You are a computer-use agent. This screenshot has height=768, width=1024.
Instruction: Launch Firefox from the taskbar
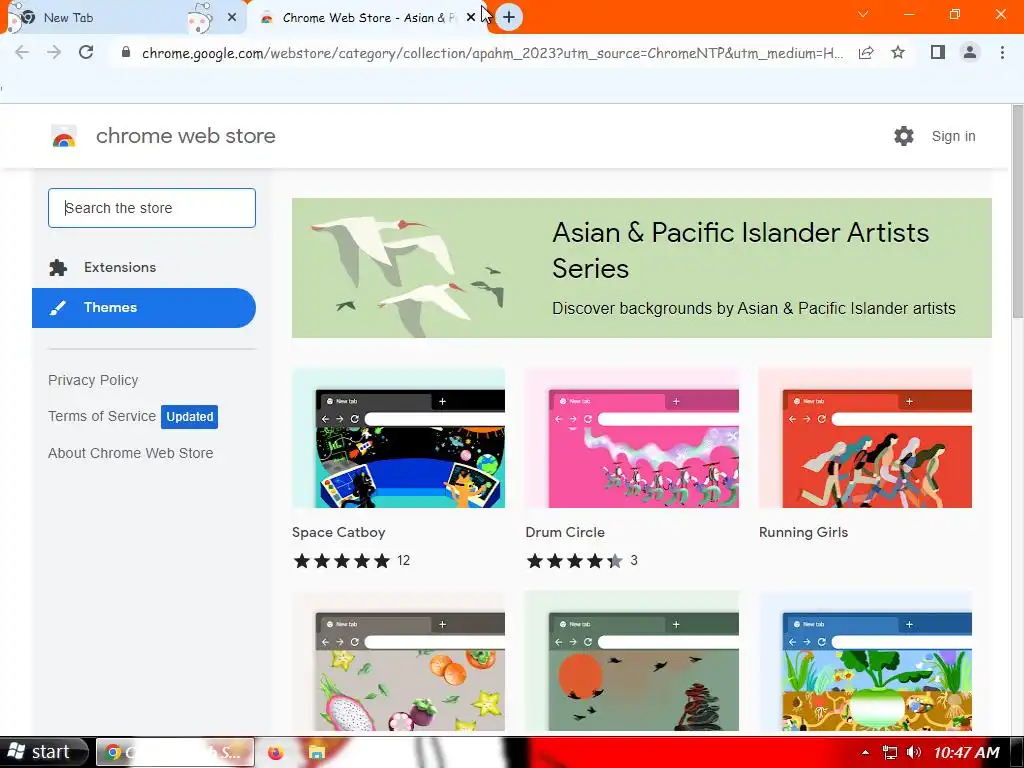point(276,752)
